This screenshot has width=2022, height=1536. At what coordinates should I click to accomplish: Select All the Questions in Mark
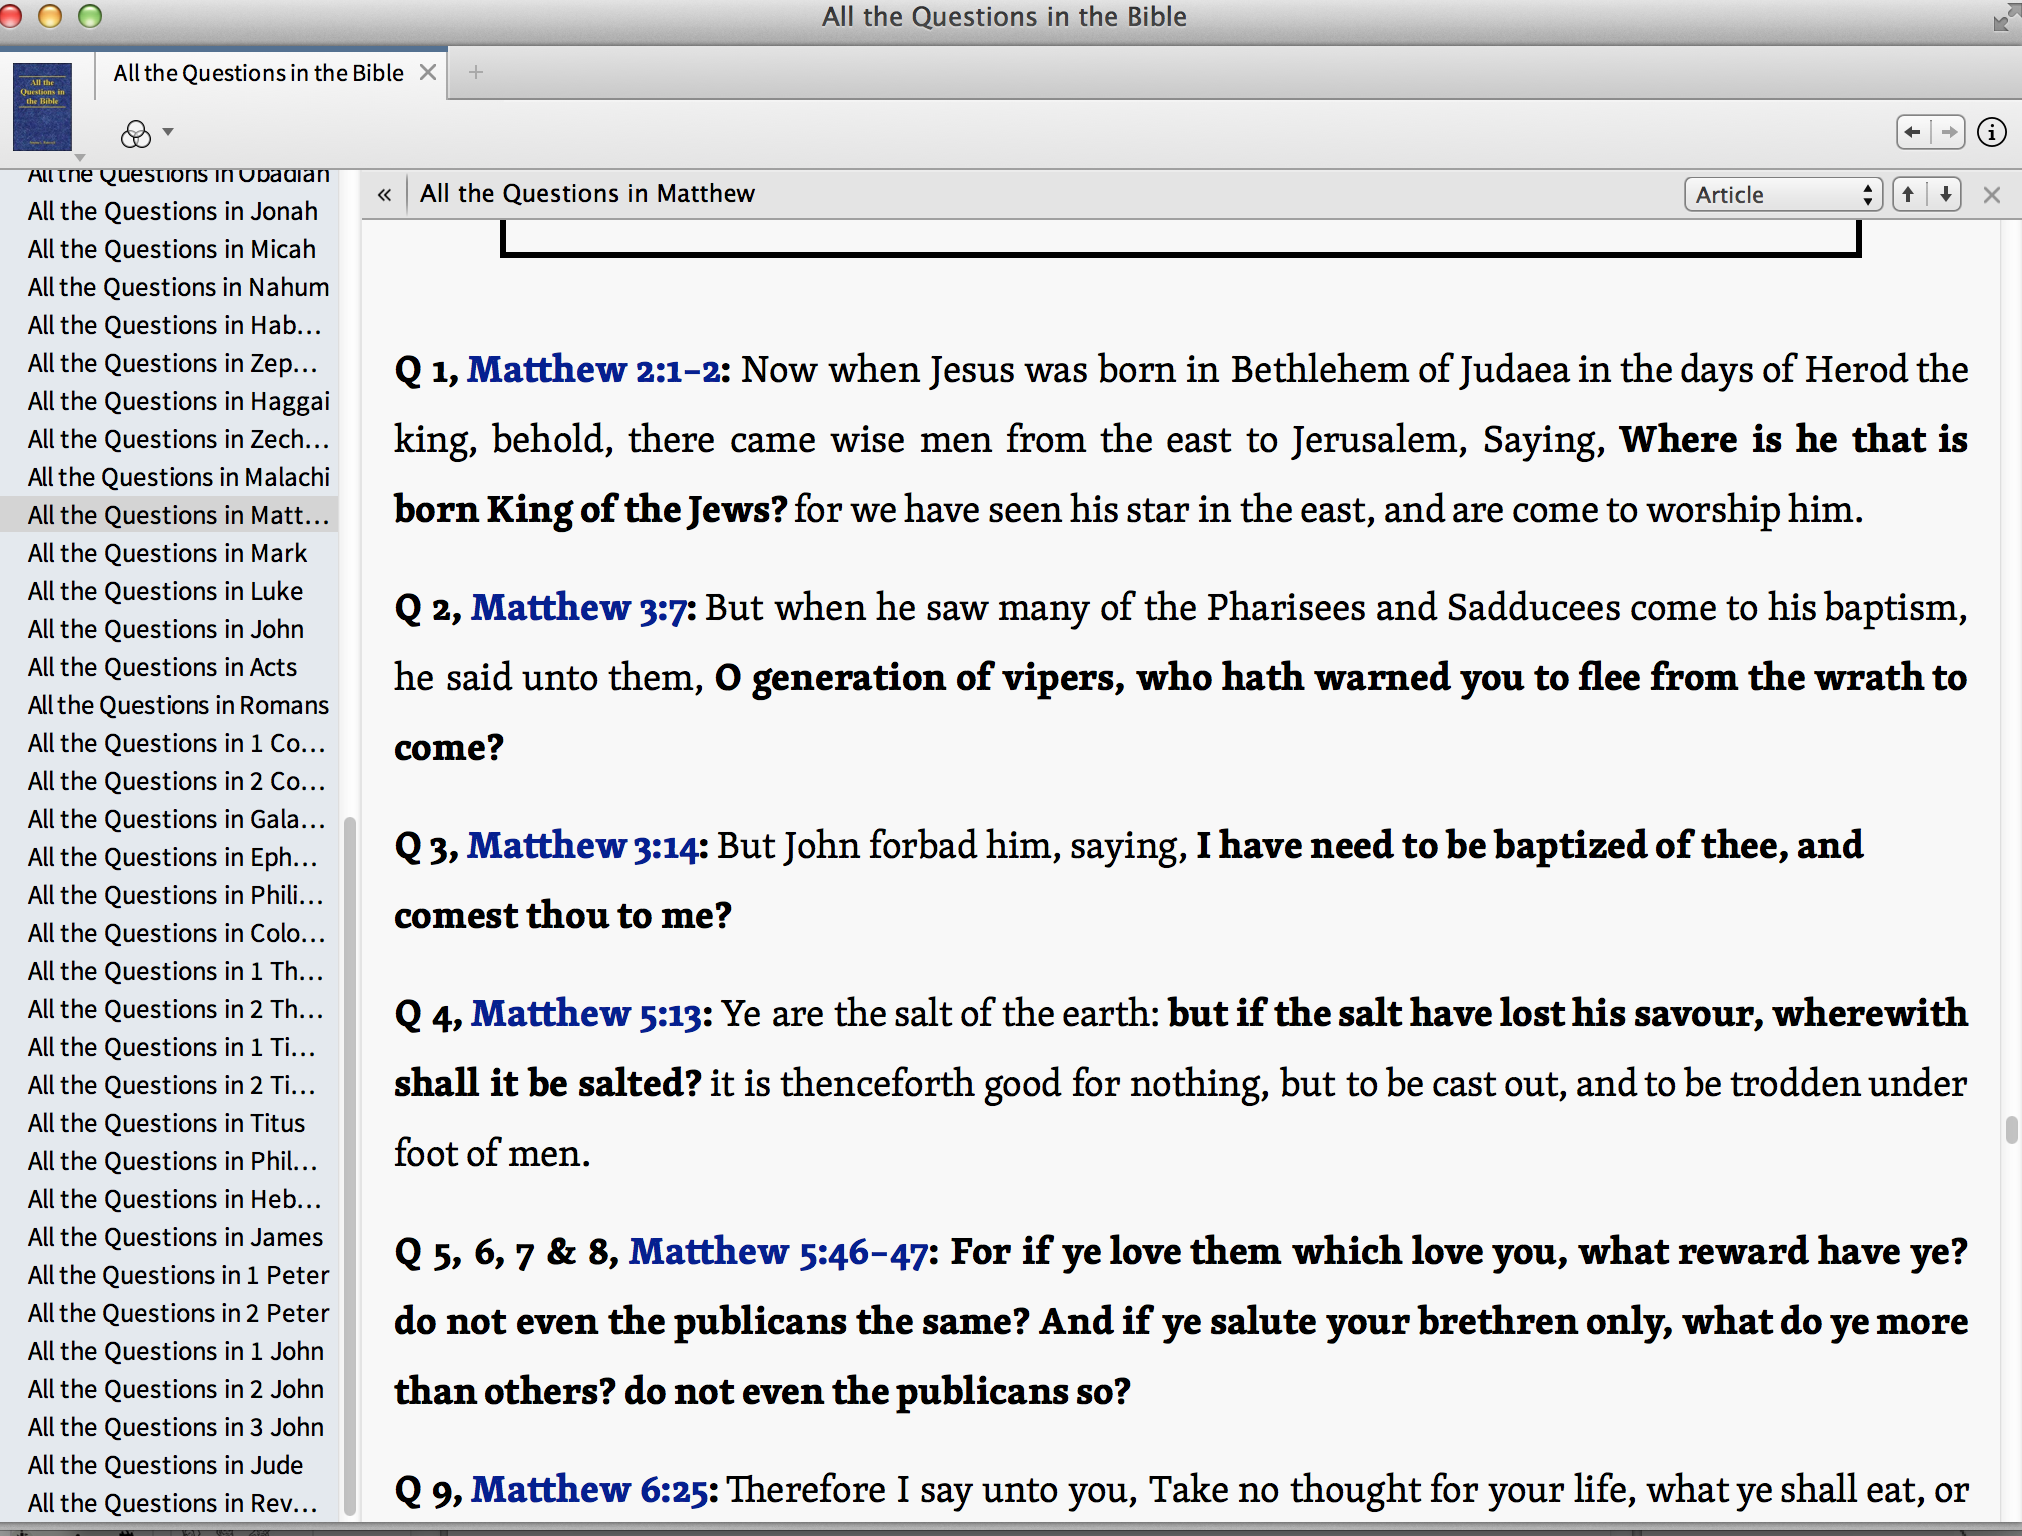tap(167, 553)
